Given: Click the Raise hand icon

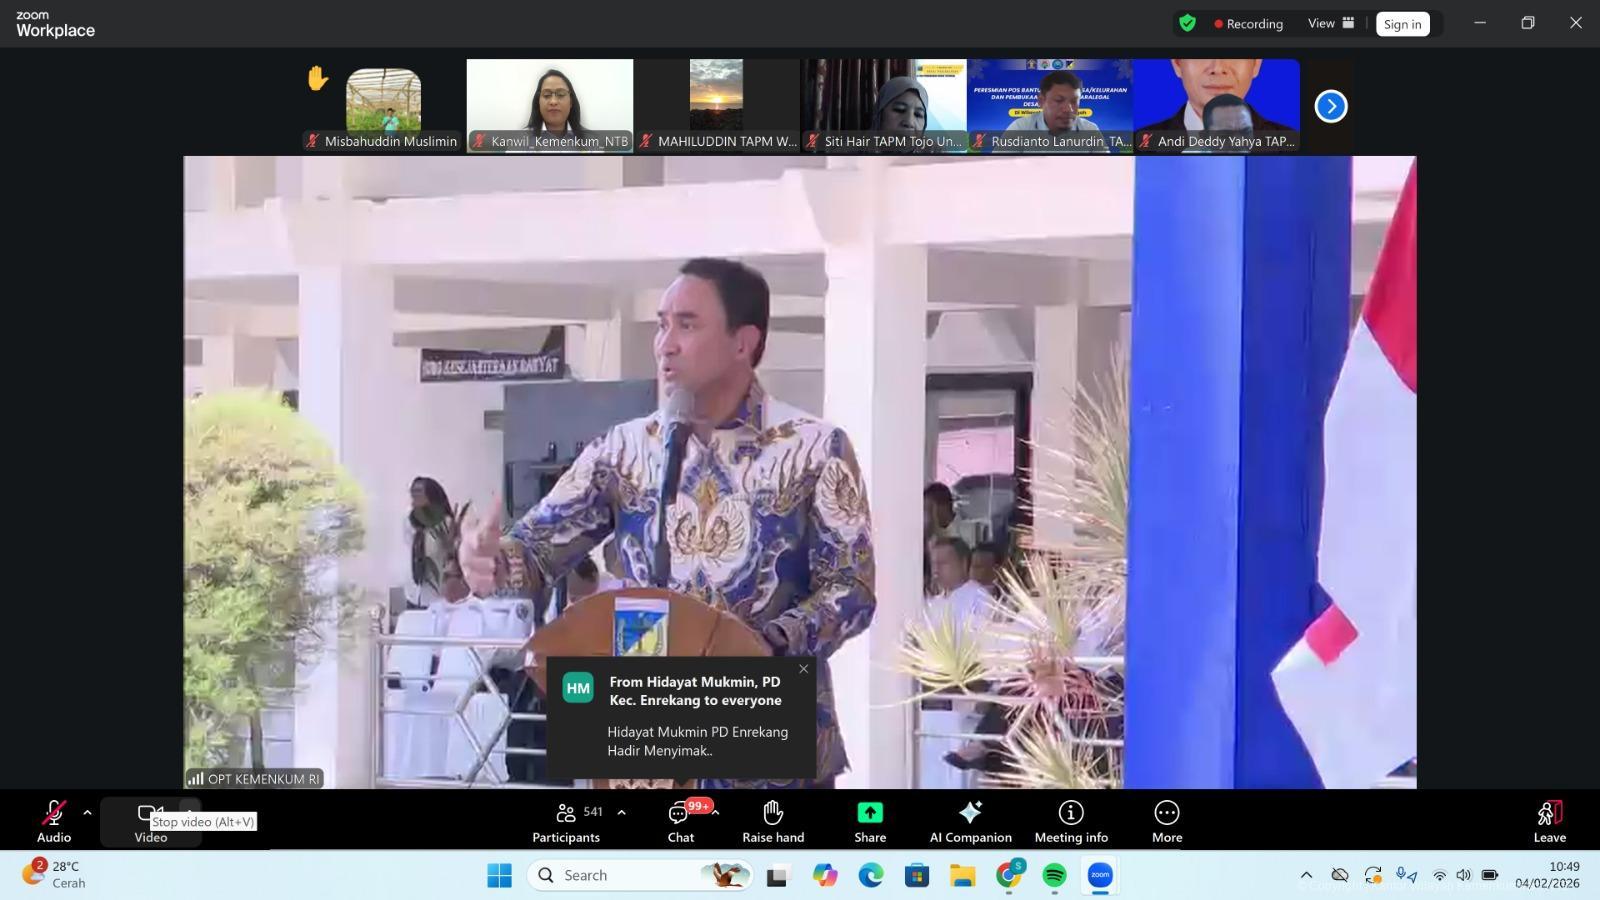Looking at the screenshot, I should [x=772, y=821].
